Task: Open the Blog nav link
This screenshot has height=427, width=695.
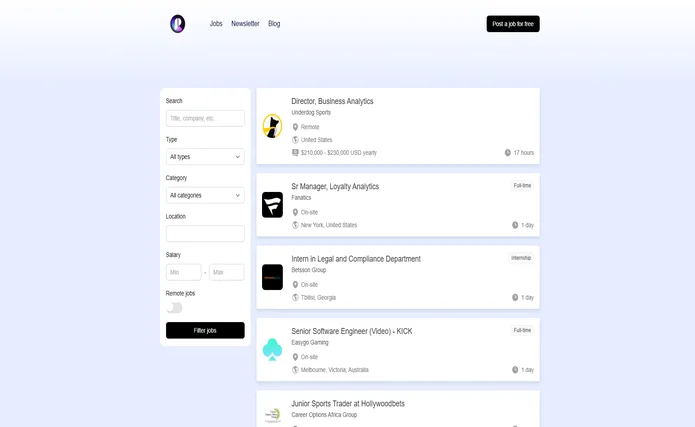Action: (274, 24)
